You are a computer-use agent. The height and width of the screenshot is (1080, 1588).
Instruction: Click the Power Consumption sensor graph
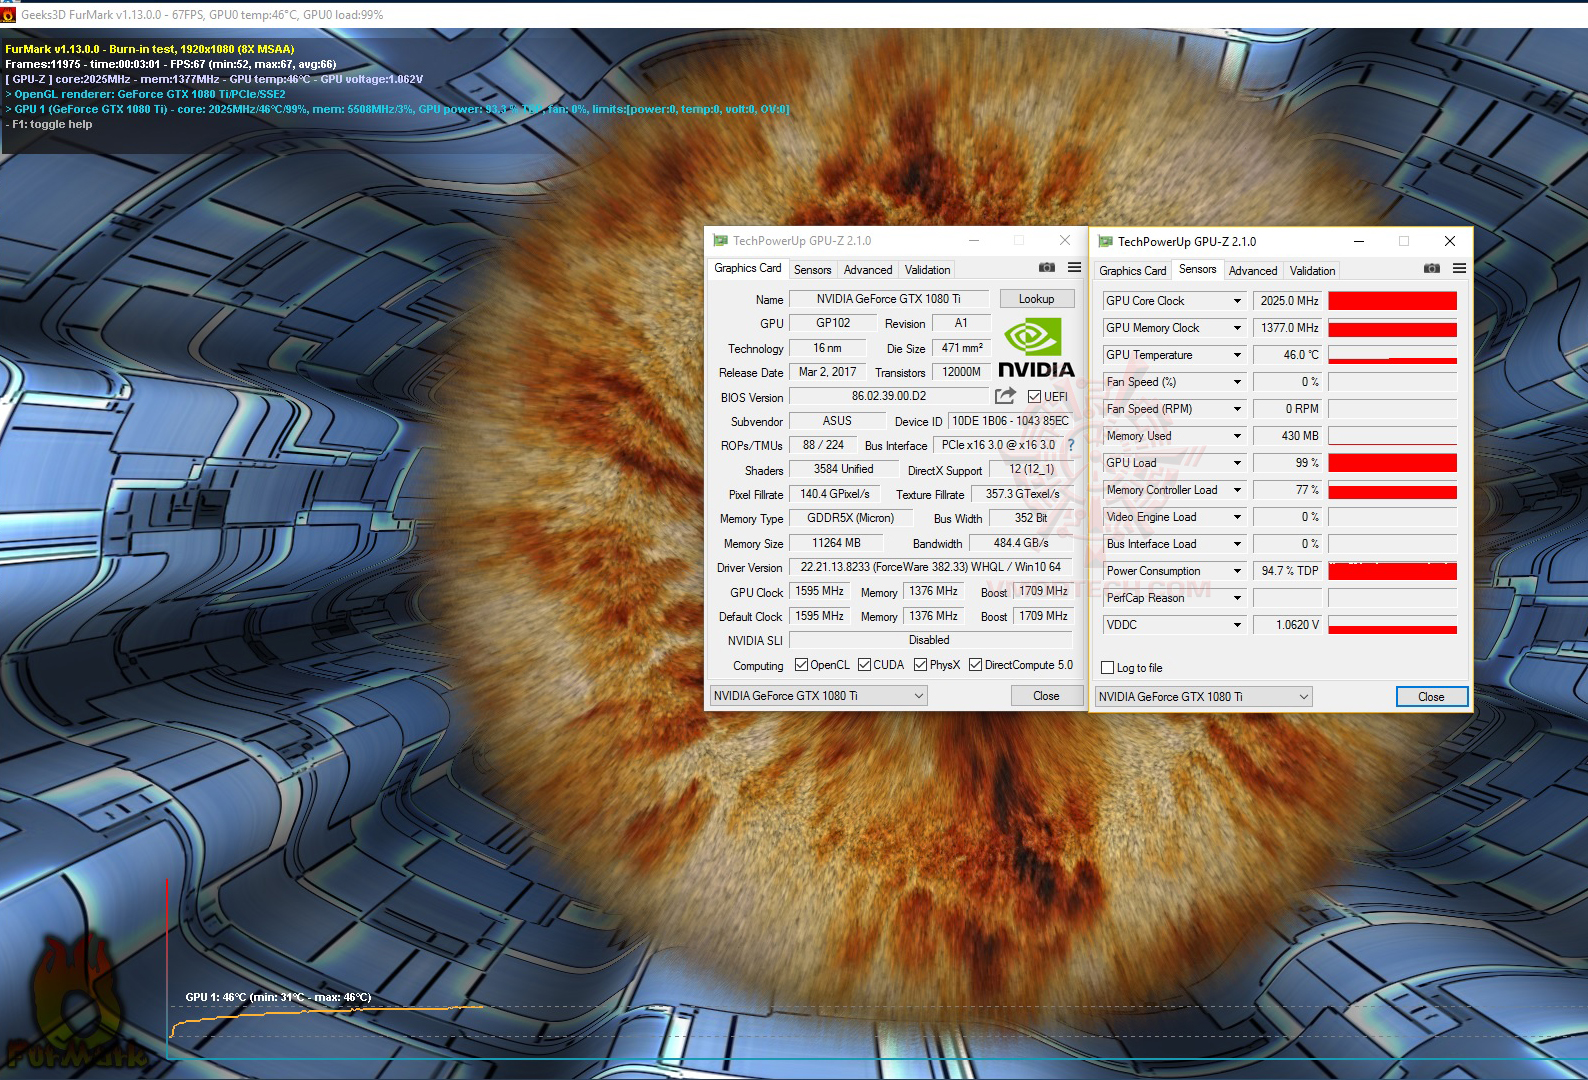[1392, 571]
